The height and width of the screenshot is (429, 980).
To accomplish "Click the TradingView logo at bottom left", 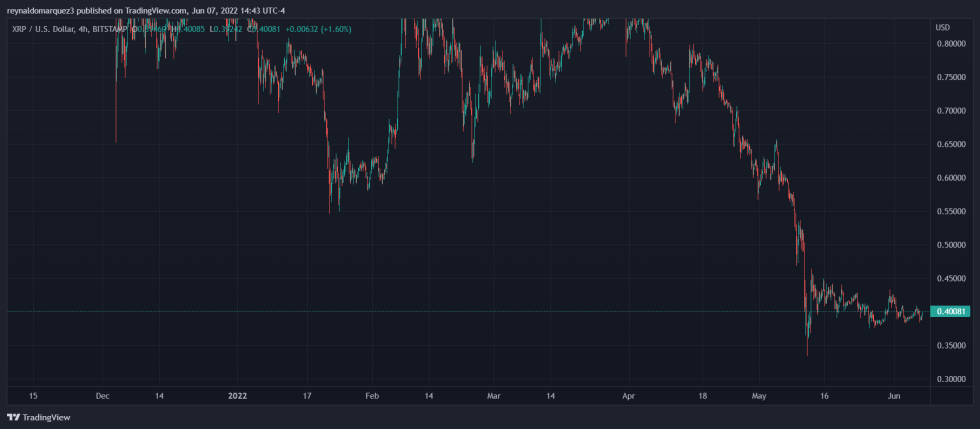I will click(39, 417).
